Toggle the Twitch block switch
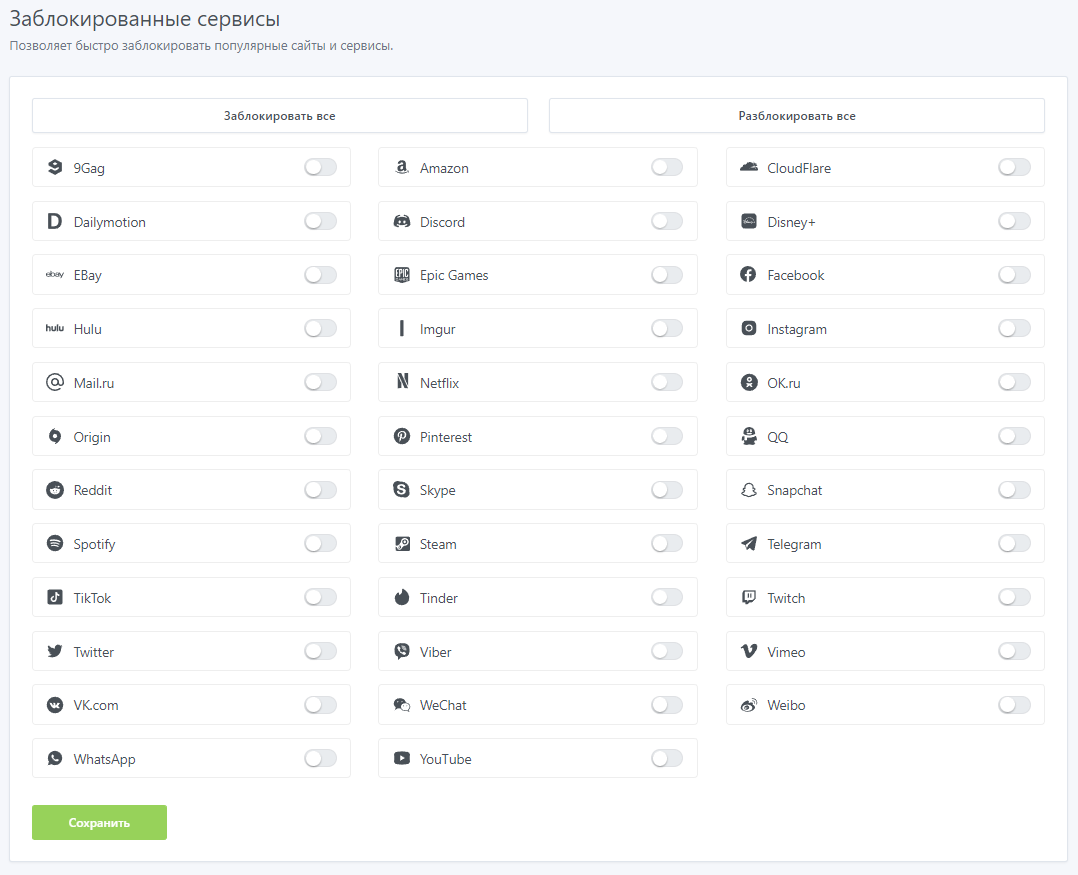The width and height of the screenshot is (1078, 875). point(1015,597)
